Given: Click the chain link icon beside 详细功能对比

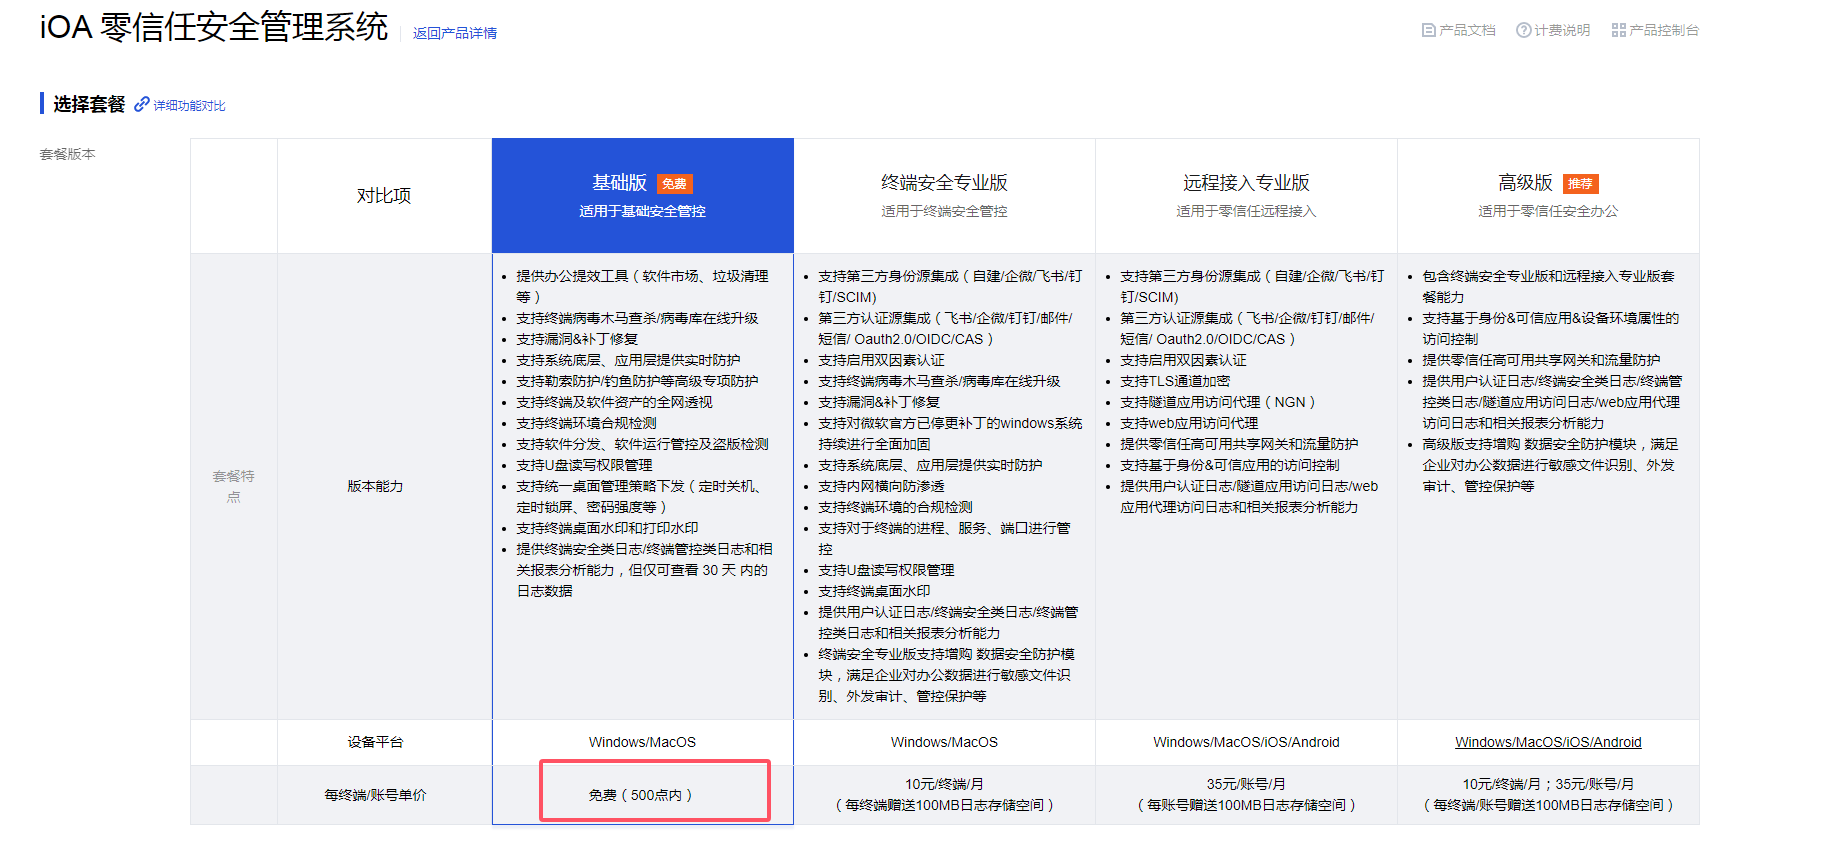Looking at the screenshot, I should [x=142, y=104].
